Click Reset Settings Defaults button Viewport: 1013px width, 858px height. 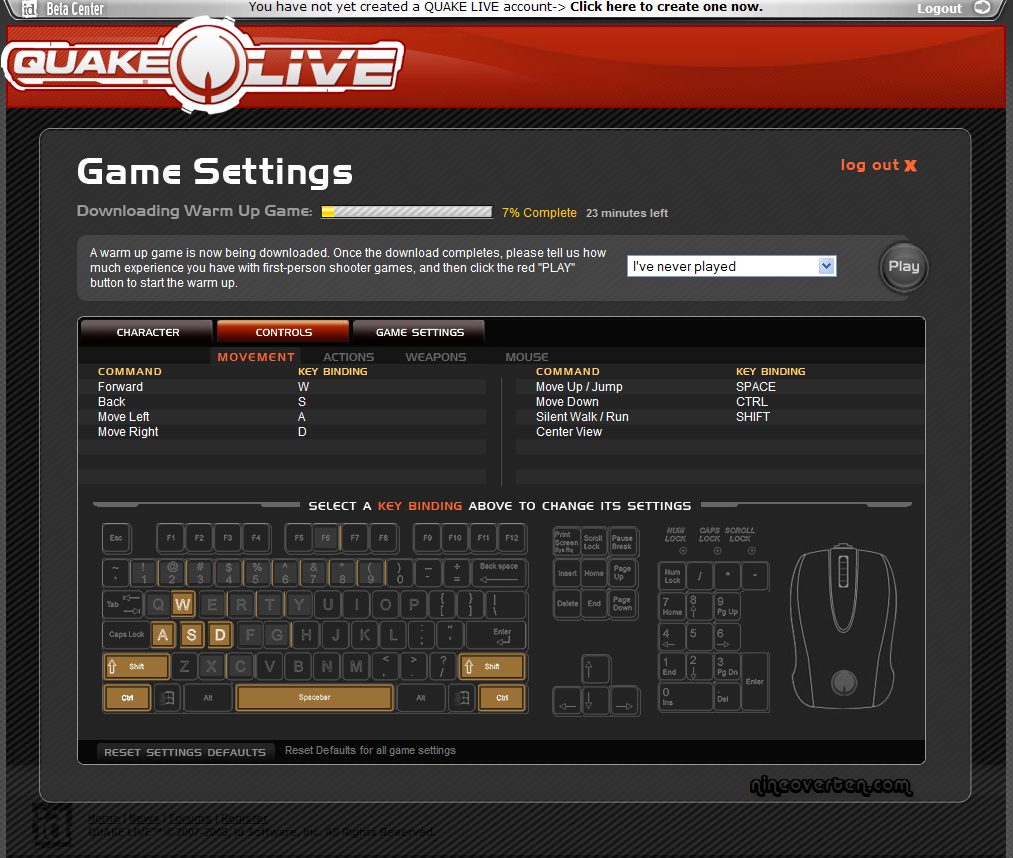(185, 752)
